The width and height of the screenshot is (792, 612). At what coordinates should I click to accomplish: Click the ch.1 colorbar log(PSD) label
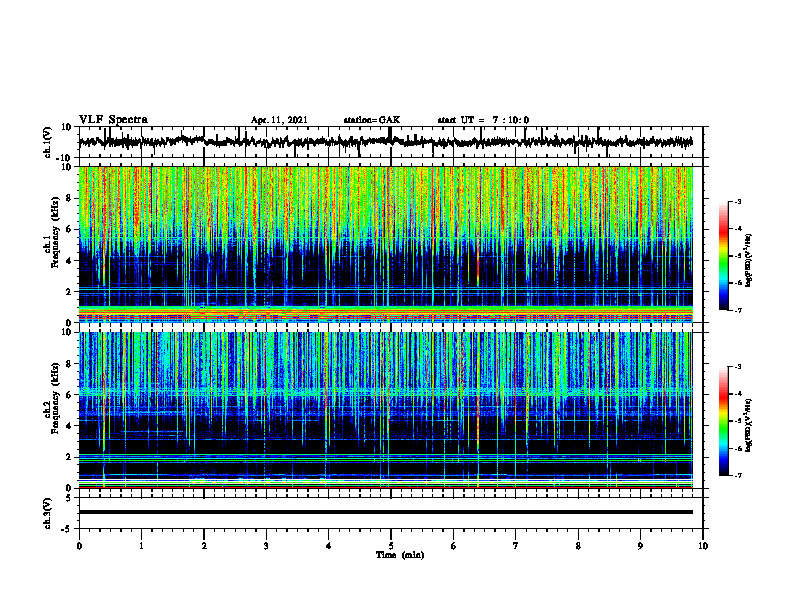(749, 261)
